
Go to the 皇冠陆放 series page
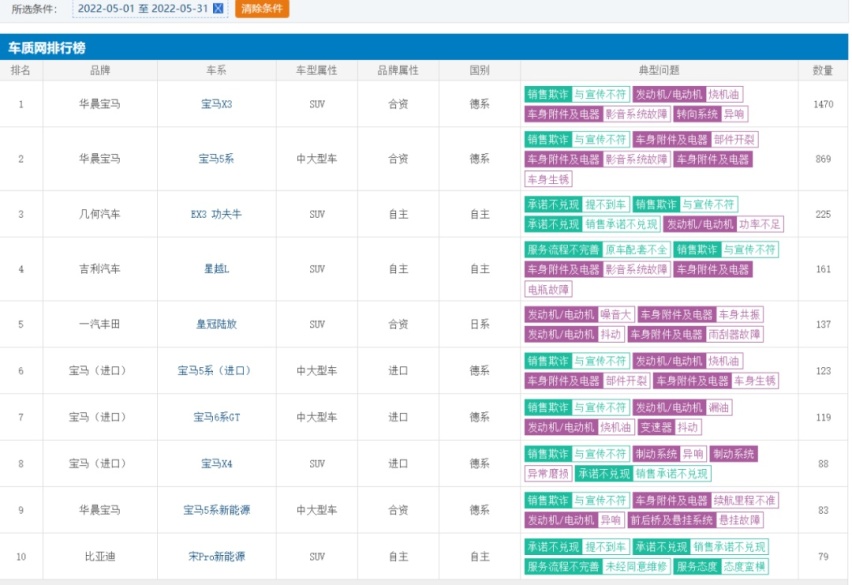pos(216,324)
